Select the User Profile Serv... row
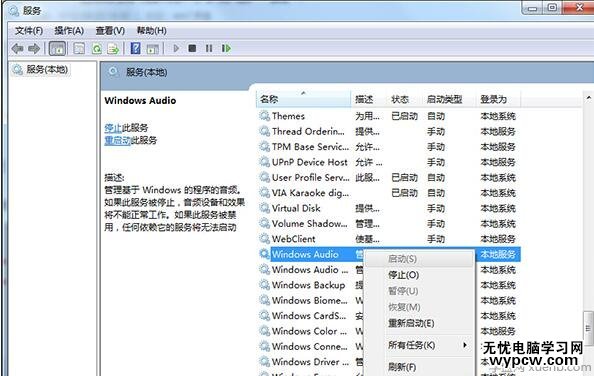 (389, 177)
